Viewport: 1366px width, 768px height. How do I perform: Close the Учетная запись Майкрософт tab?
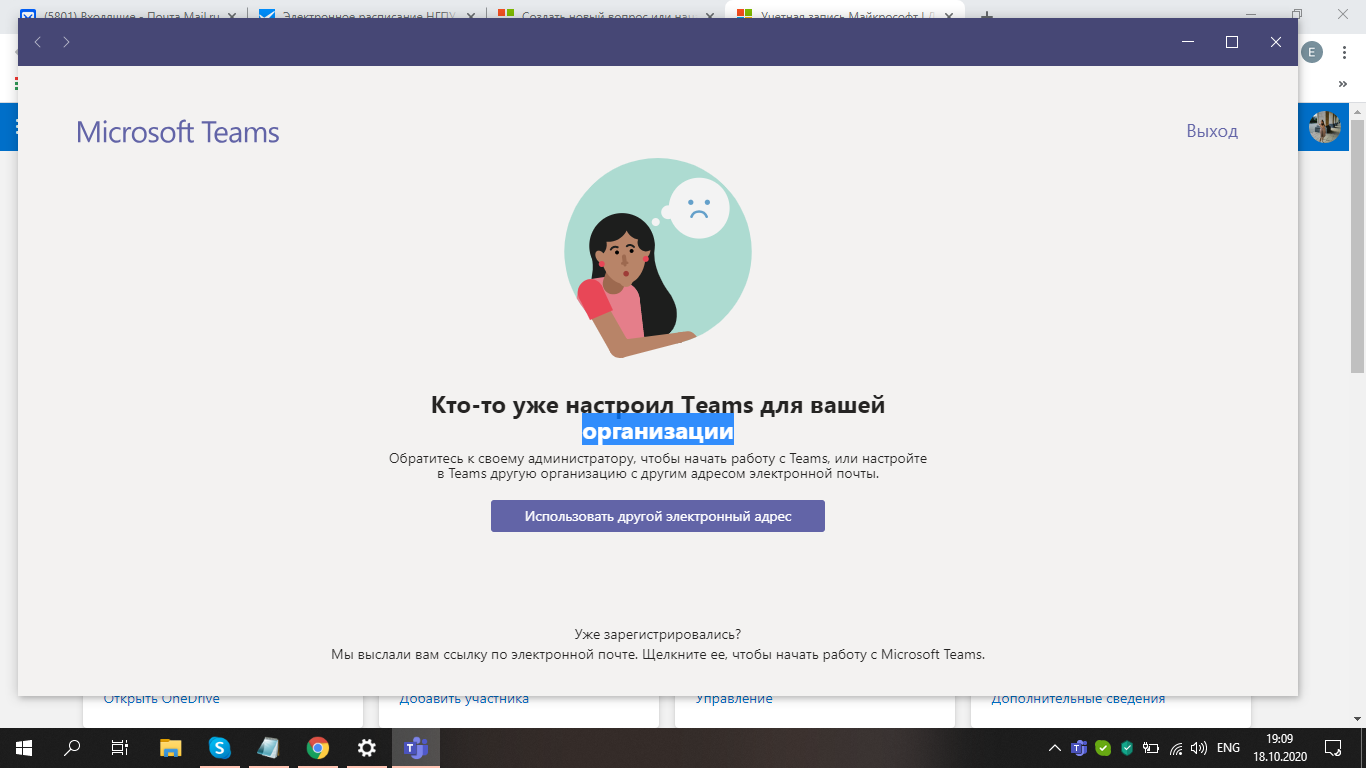(x=948, y=16)
